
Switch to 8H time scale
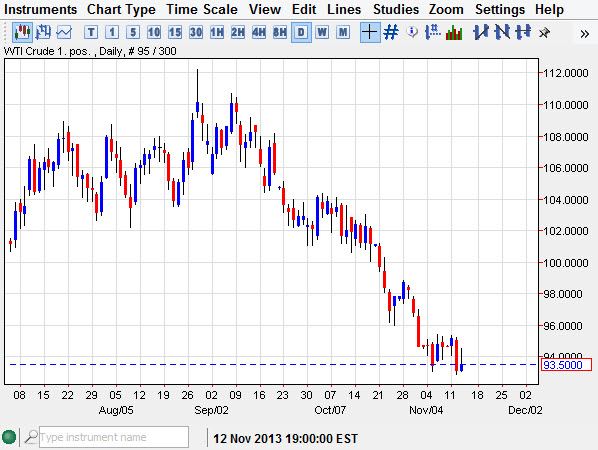(280, 32)
